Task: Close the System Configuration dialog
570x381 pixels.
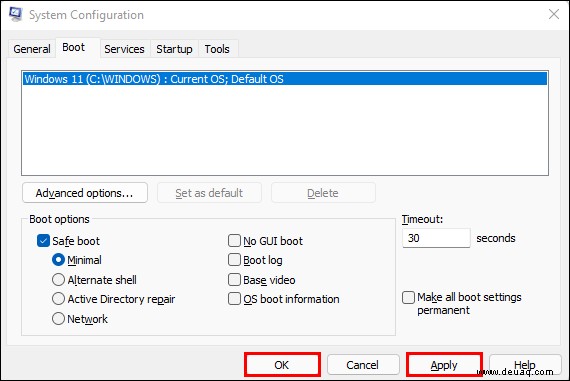Action: point(554,14)
